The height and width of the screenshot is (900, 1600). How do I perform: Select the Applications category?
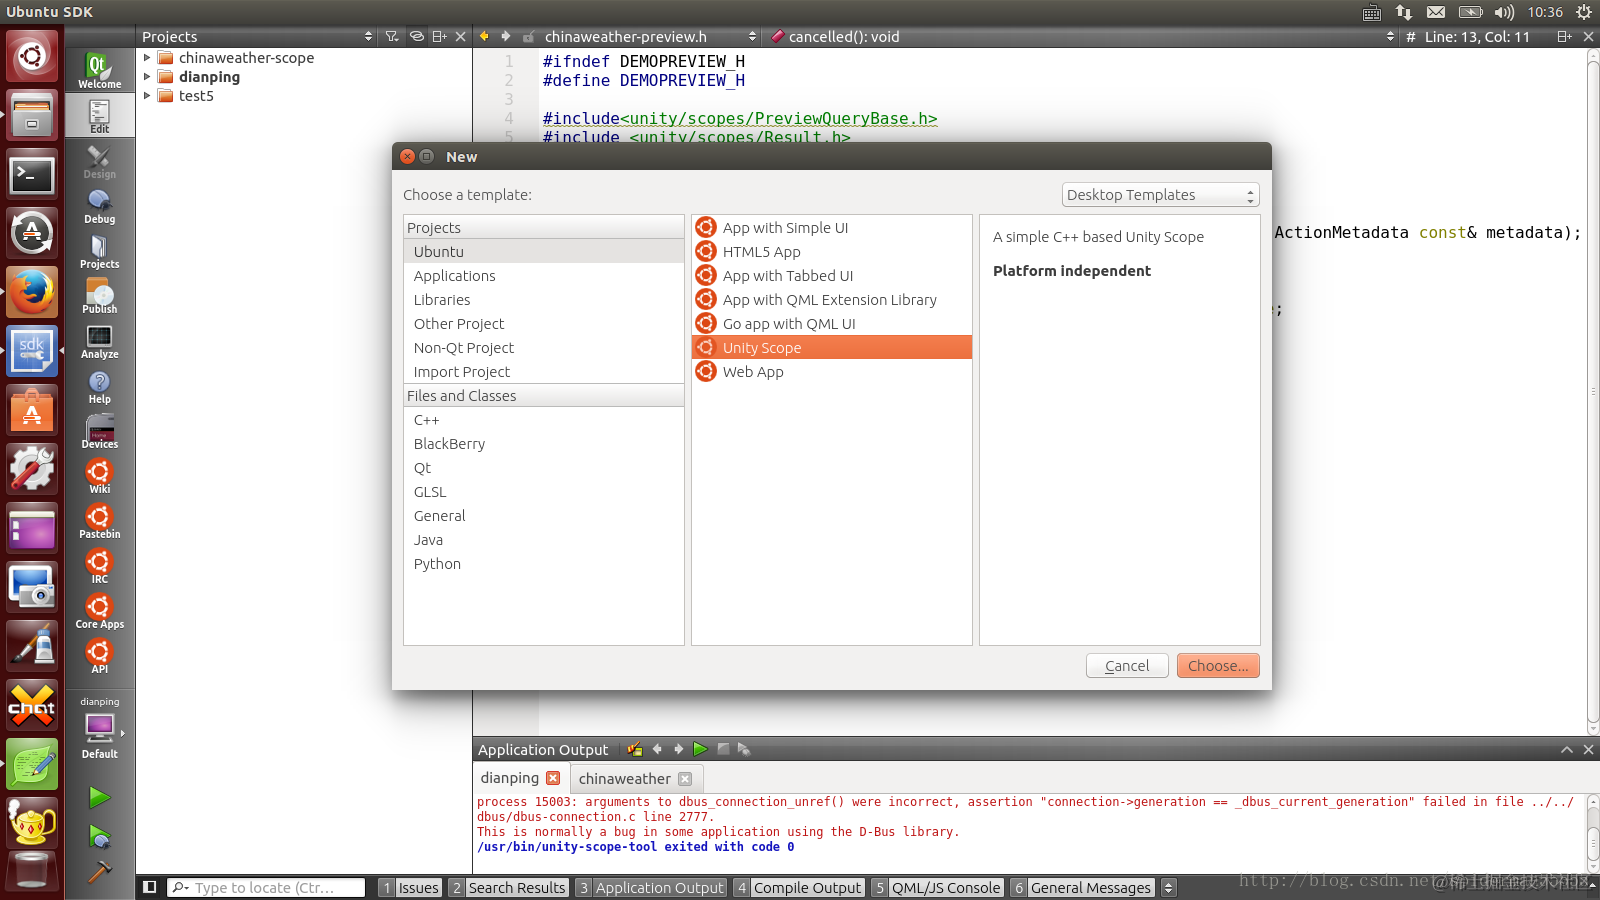pos(544,276)
